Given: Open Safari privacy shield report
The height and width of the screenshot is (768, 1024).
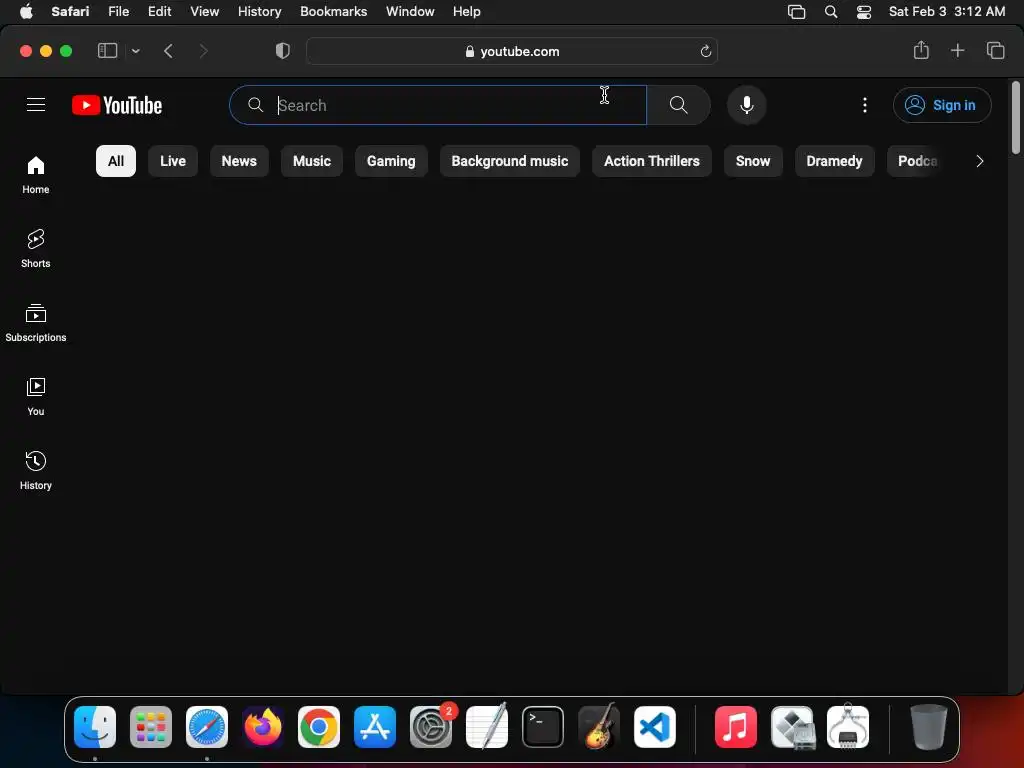Looking at the screenshot, I should point(283,51).
